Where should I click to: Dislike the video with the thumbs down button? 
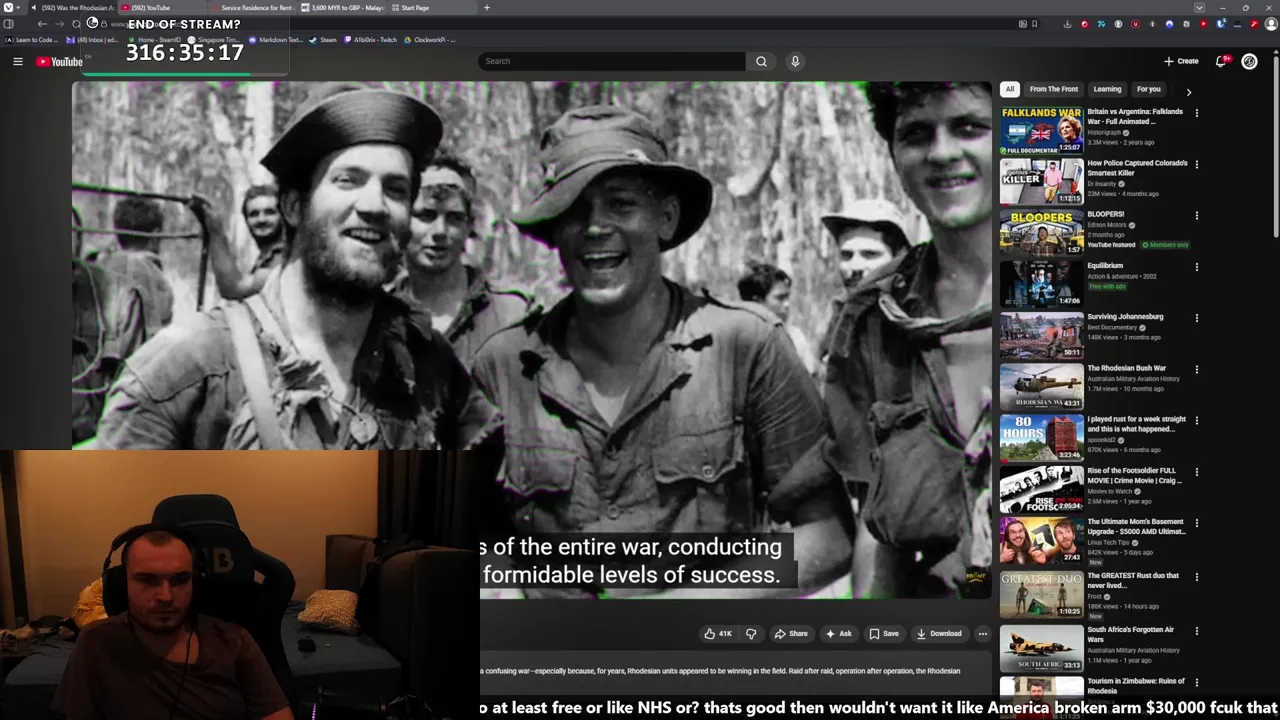(751, 633)
